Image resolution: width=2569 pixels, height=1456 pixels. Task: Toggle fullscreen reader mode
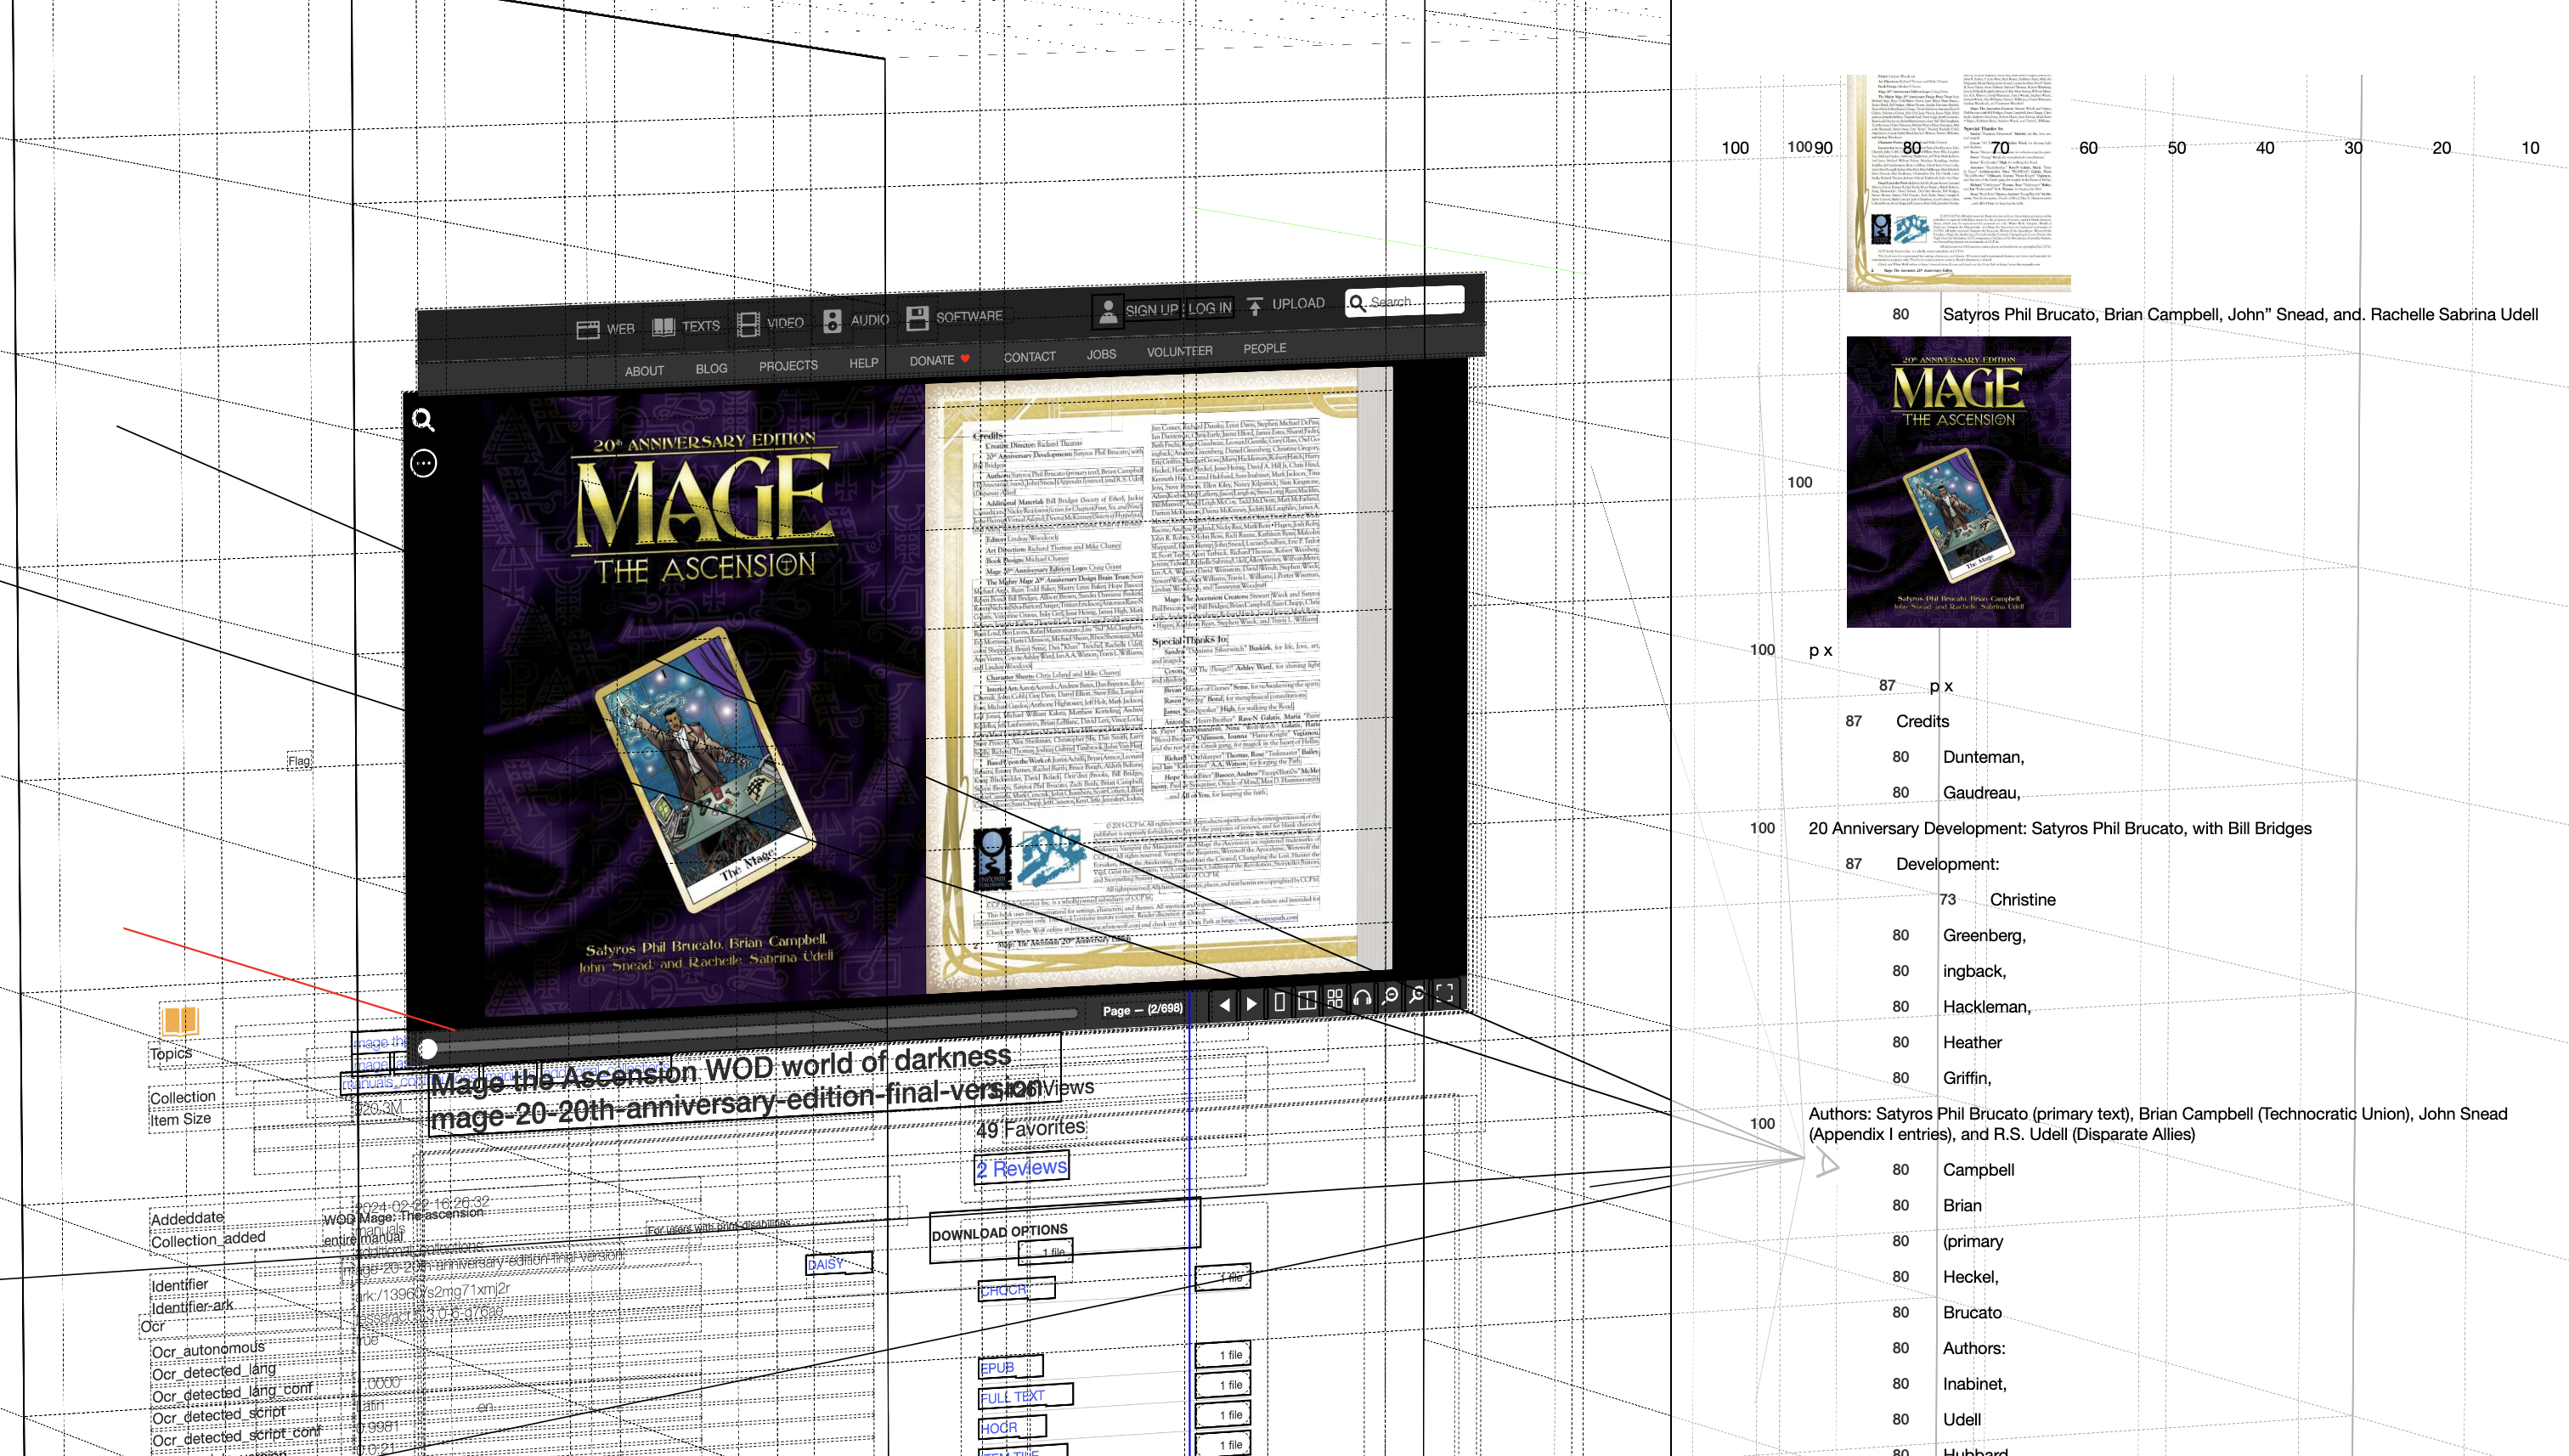point(1444,992)
